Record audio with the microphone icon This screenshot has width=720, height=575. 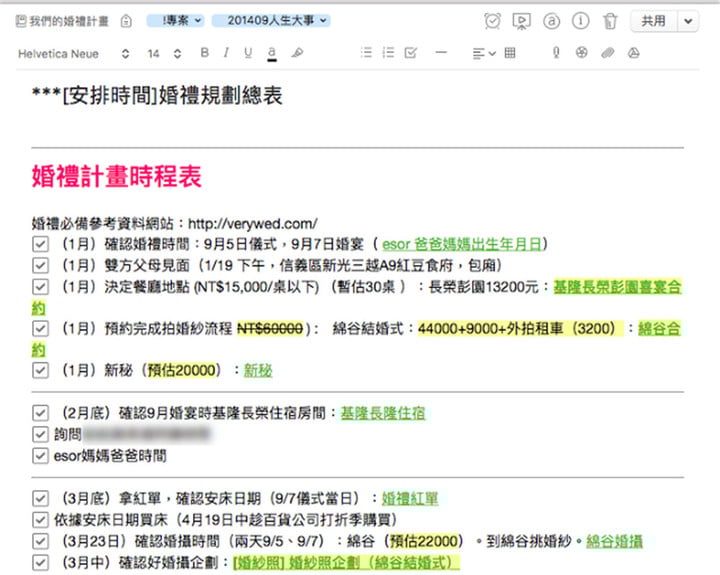coord(556,53)
